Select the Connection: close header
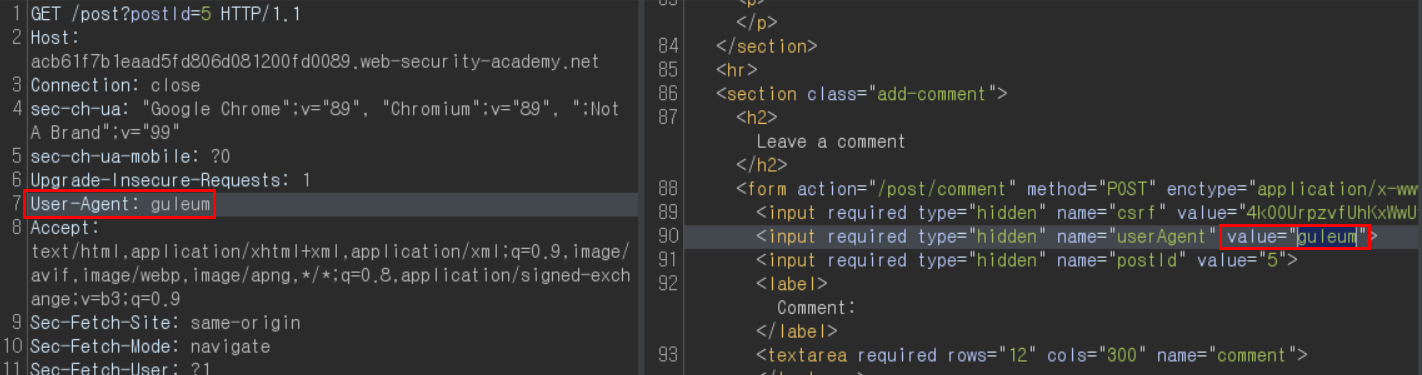1422x375 pixels. click(x=115, y=85)
